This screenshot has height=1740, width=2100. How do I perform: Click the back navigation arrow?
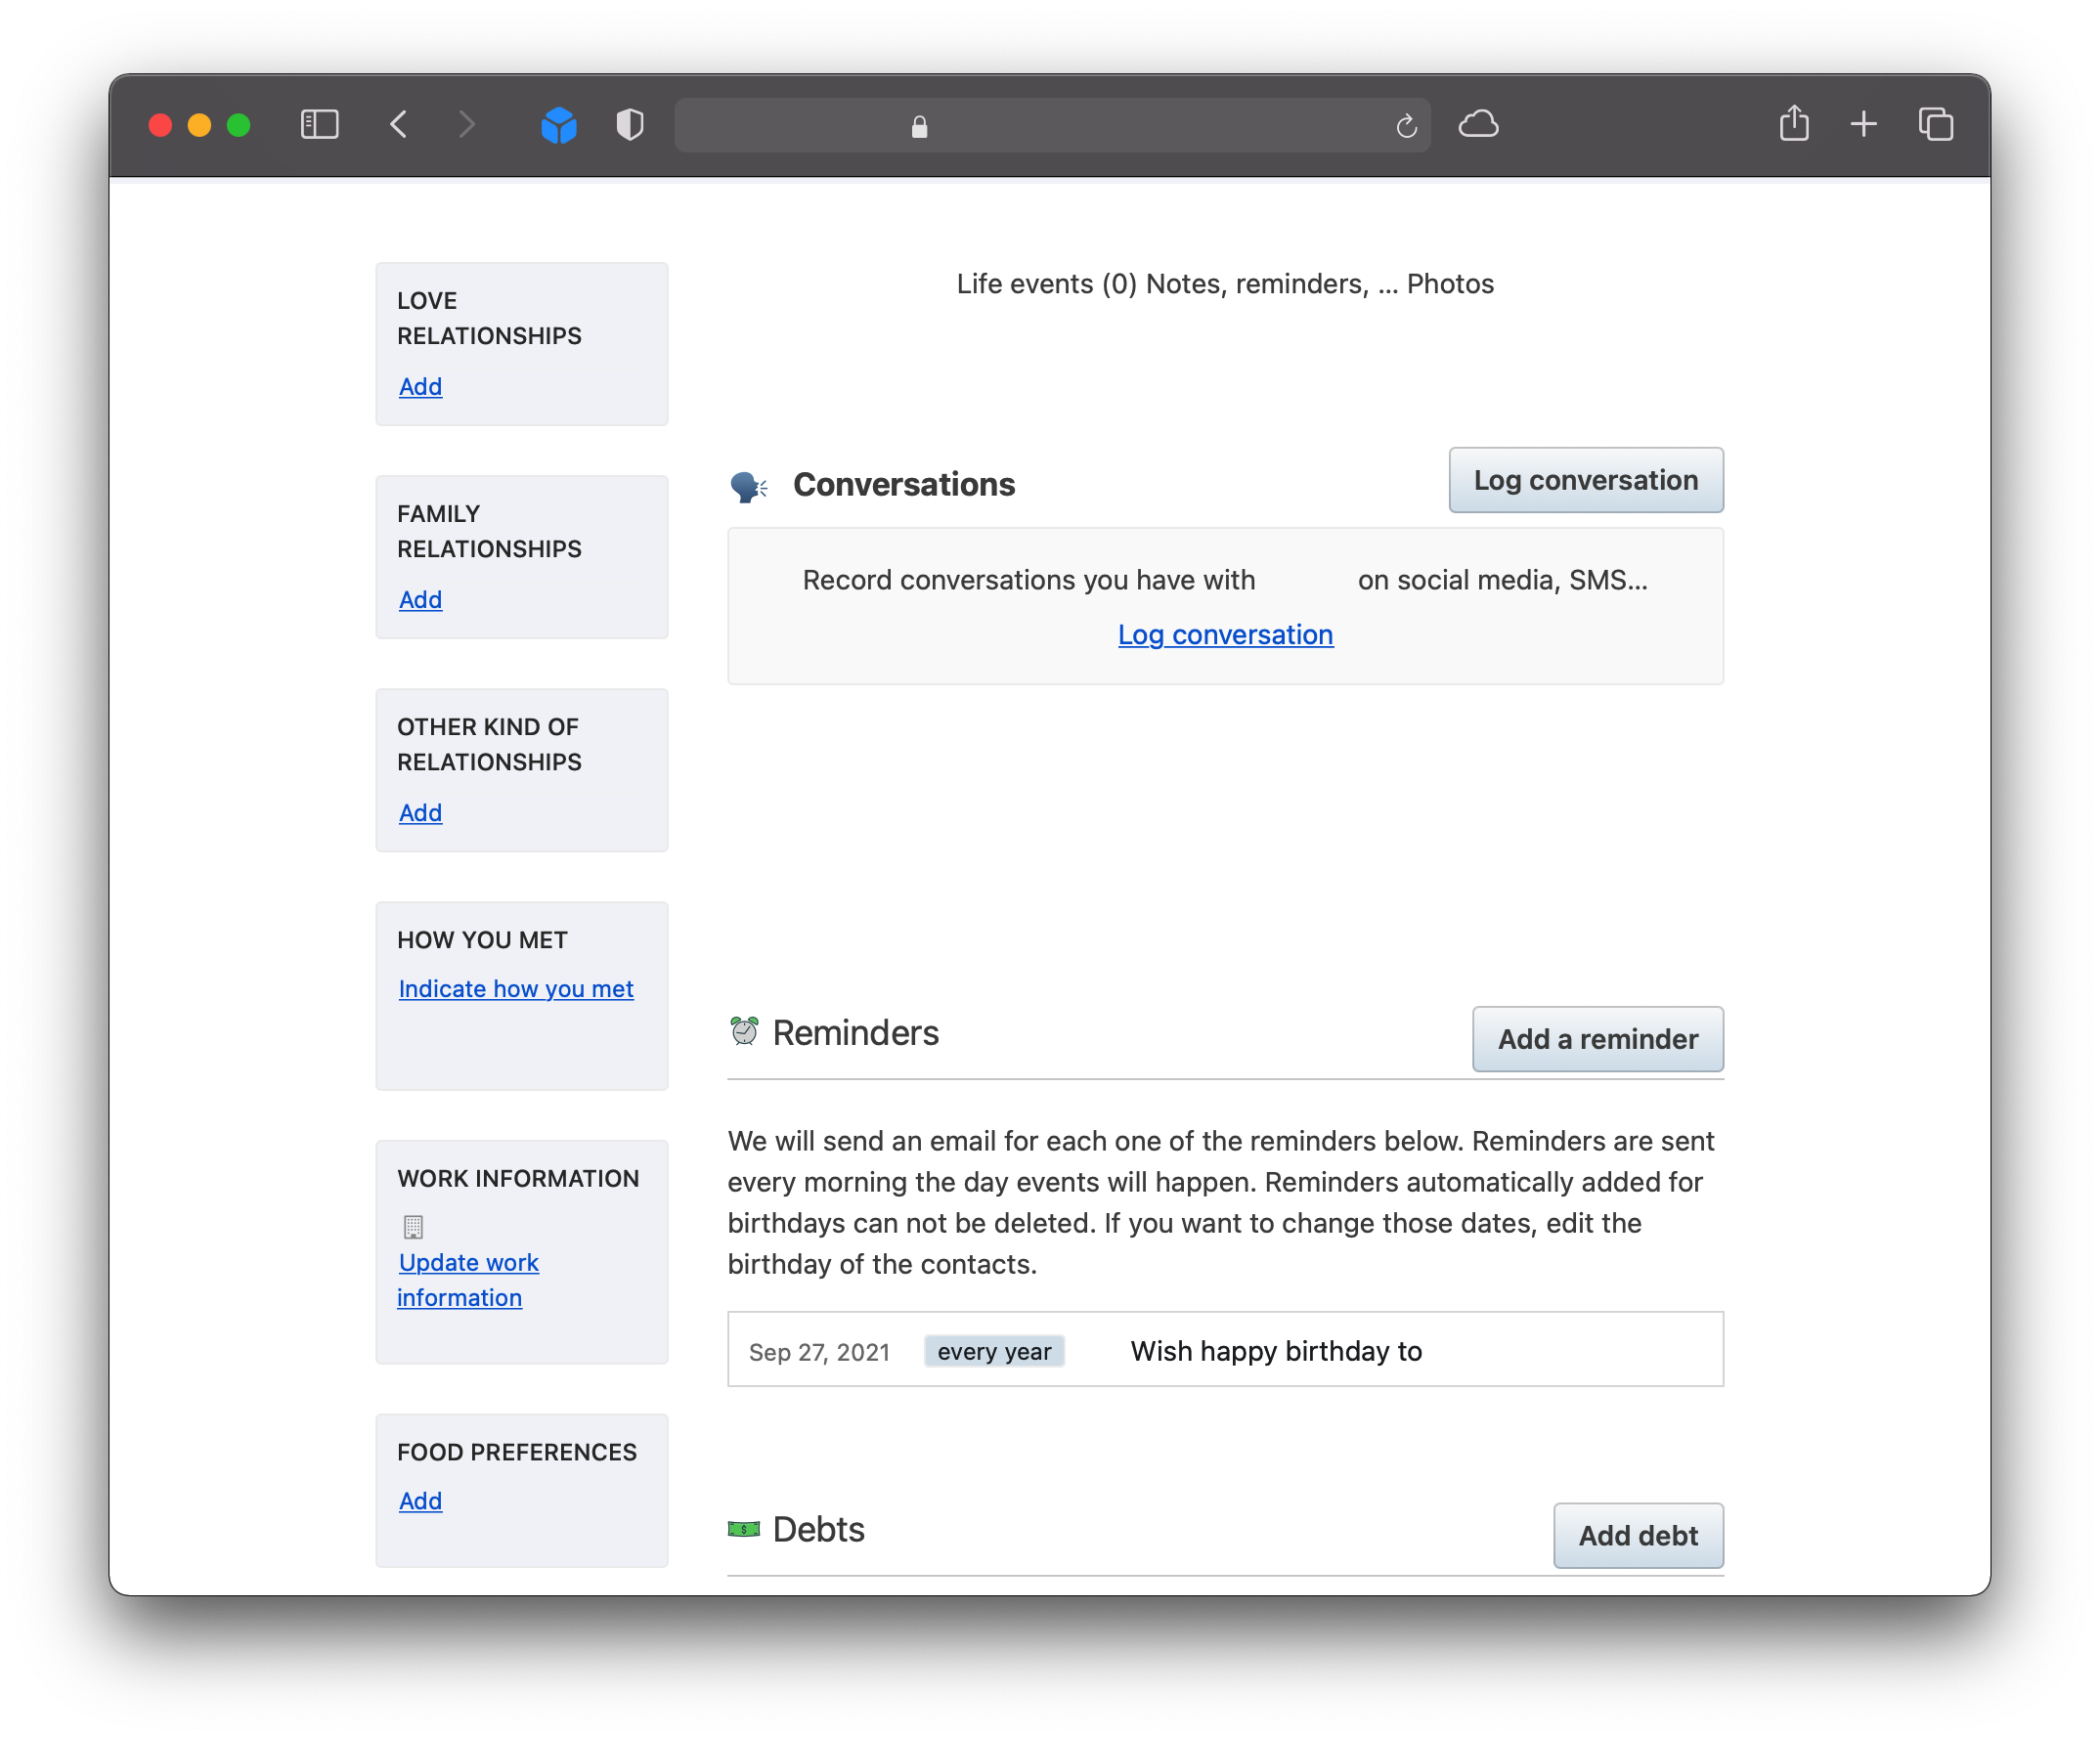398,124
